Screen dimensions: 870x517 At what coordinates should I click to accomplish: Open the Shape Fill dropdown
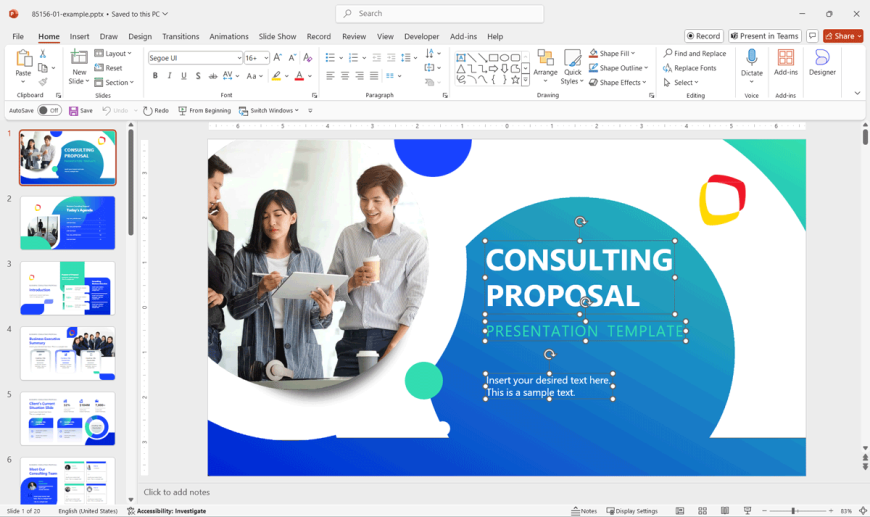(x=612, y=53)
